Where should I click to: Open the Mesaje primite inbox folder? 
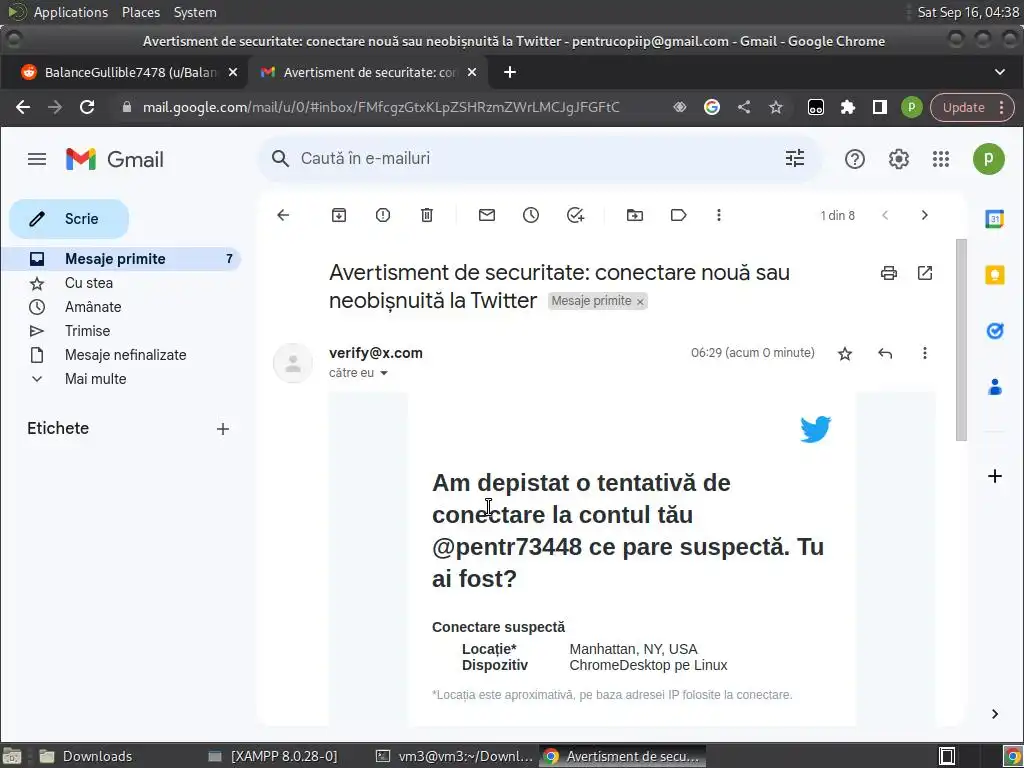(121, 259)
